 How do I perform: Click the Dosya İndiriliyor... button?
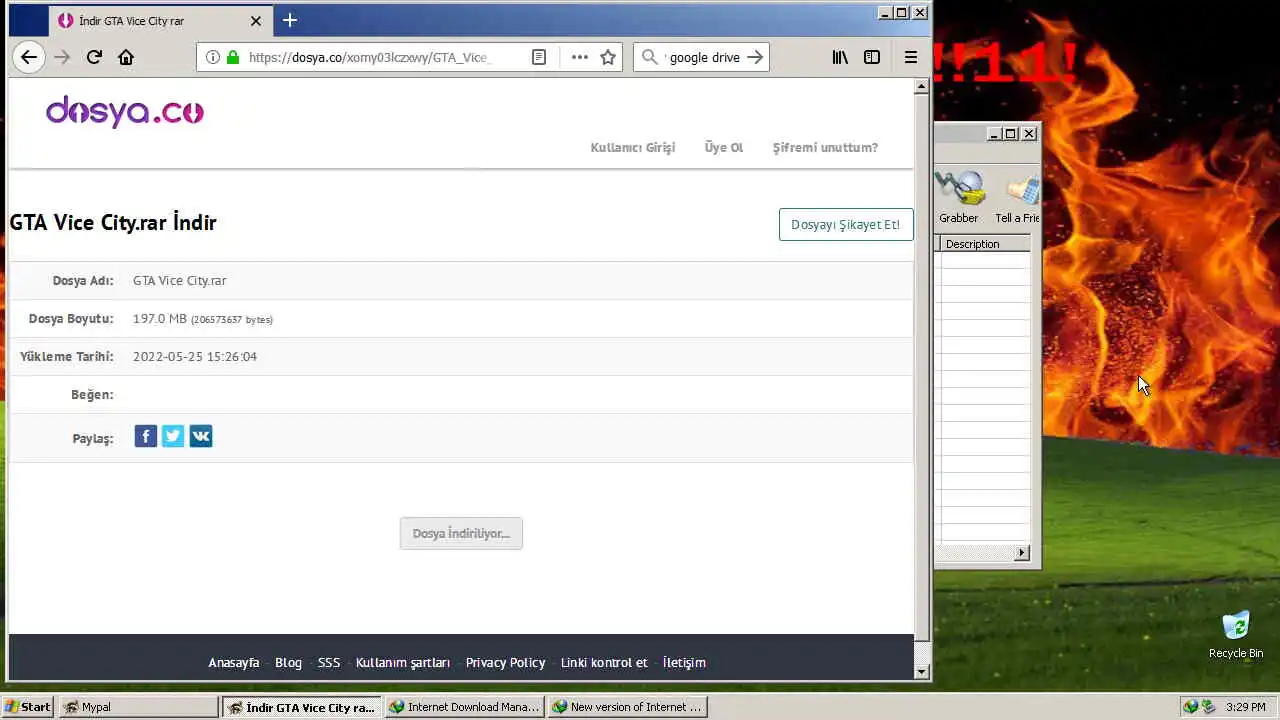pyautogui.click(x=461, y=533)
